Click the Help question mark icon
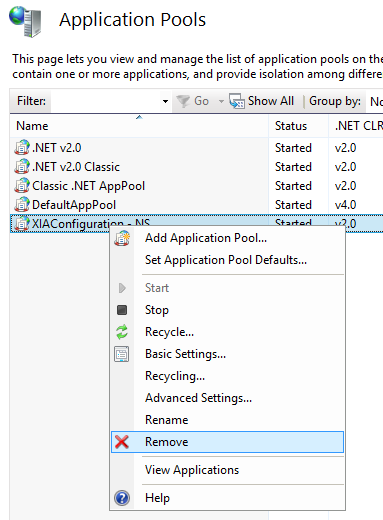 pos(122,498)
